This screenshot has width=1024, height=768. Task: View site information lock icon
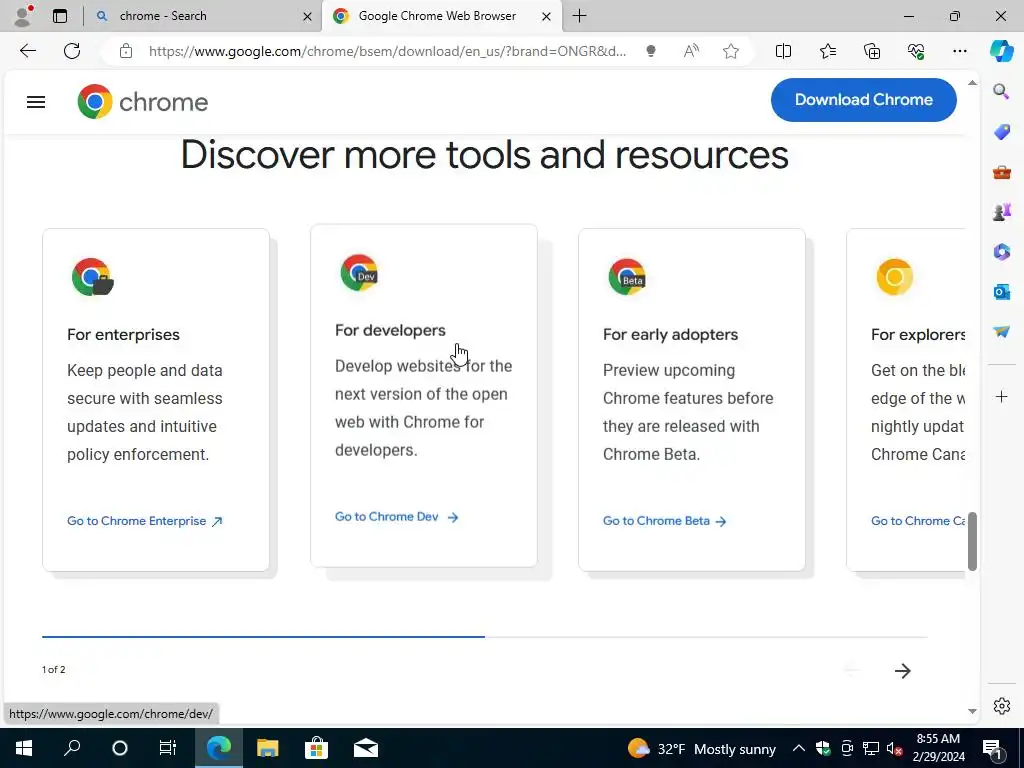coord(126,51)
